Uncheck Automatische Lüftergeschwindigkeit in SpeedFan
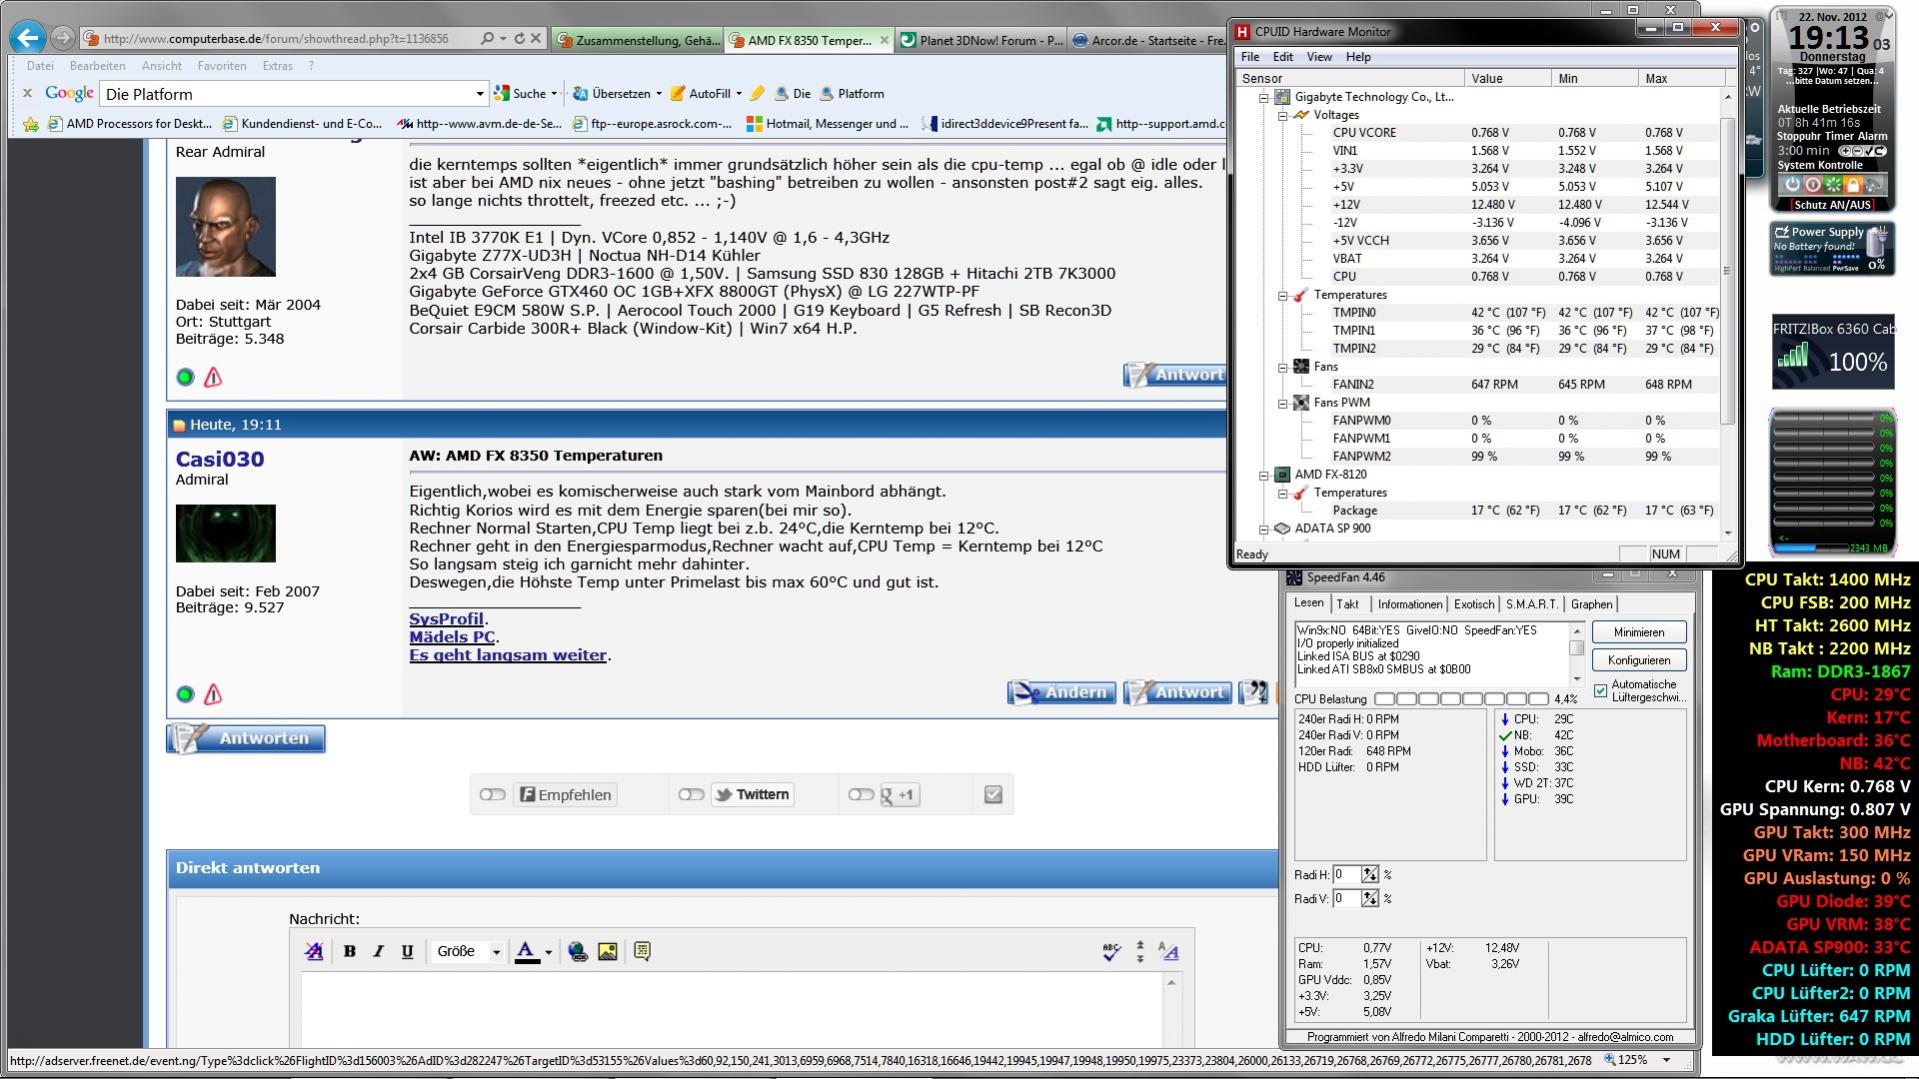This screenshot has width=1919, height=1079. pos(1601,691)
